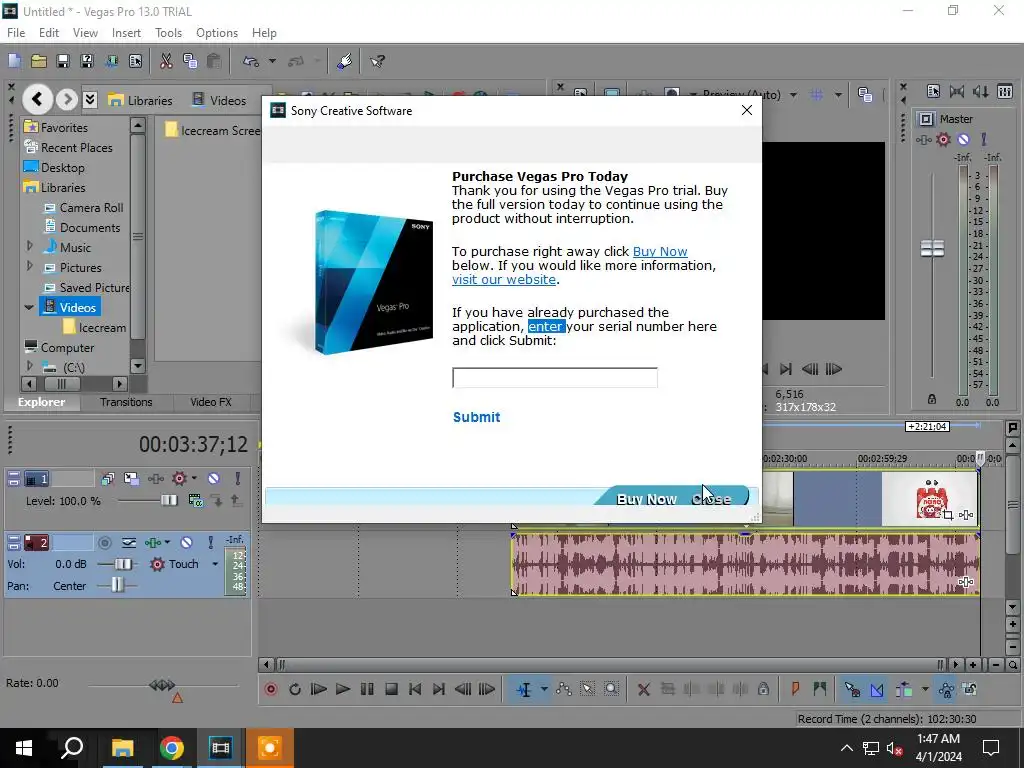
Task: Click the Lock event padlock icon
Action: coord(763,689)
